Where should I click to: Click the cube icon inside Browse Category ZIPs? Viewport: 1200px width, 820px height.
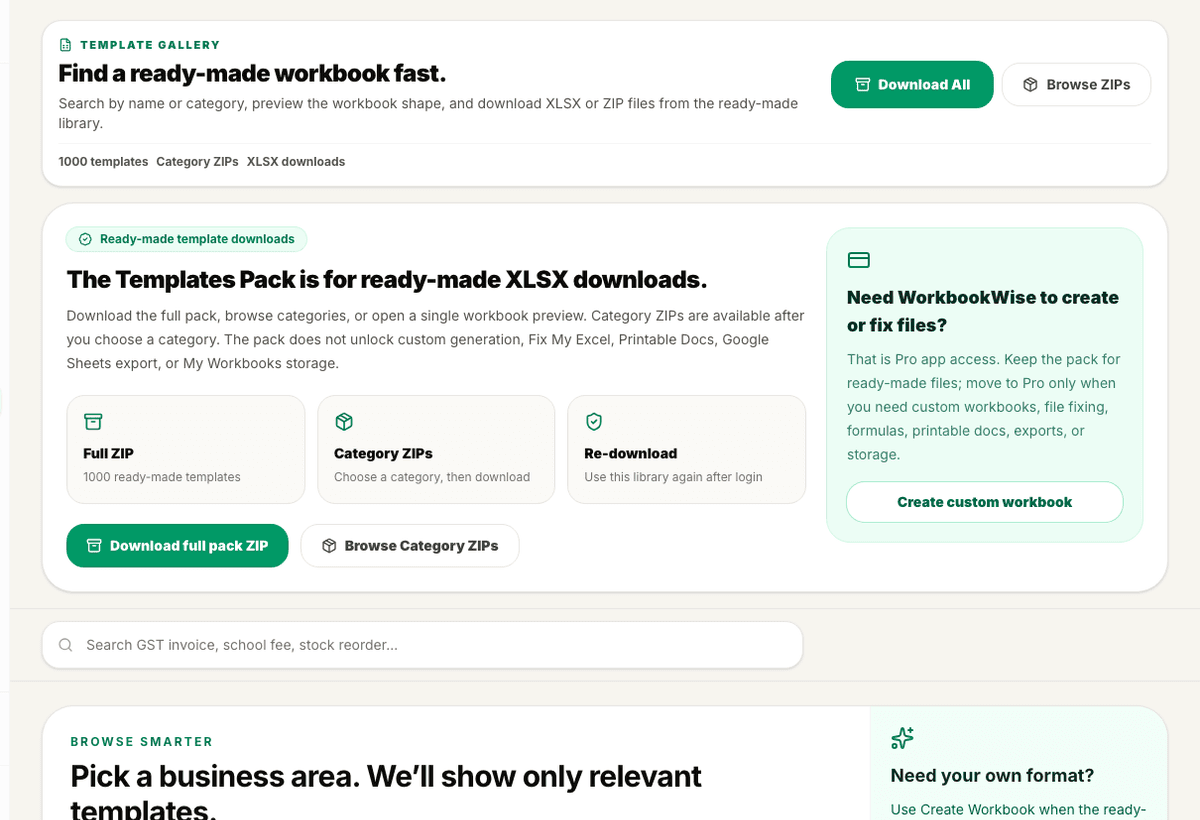[329, 546]
